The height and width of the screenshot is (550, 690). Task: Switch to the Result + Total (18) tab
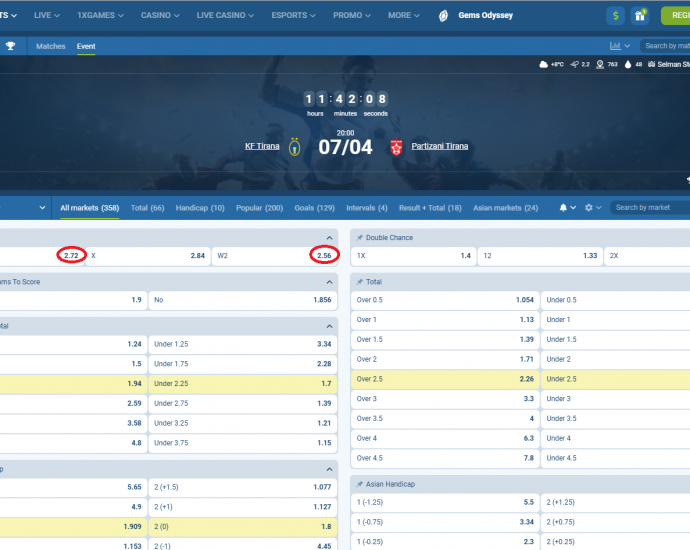(x=430, y=208)
